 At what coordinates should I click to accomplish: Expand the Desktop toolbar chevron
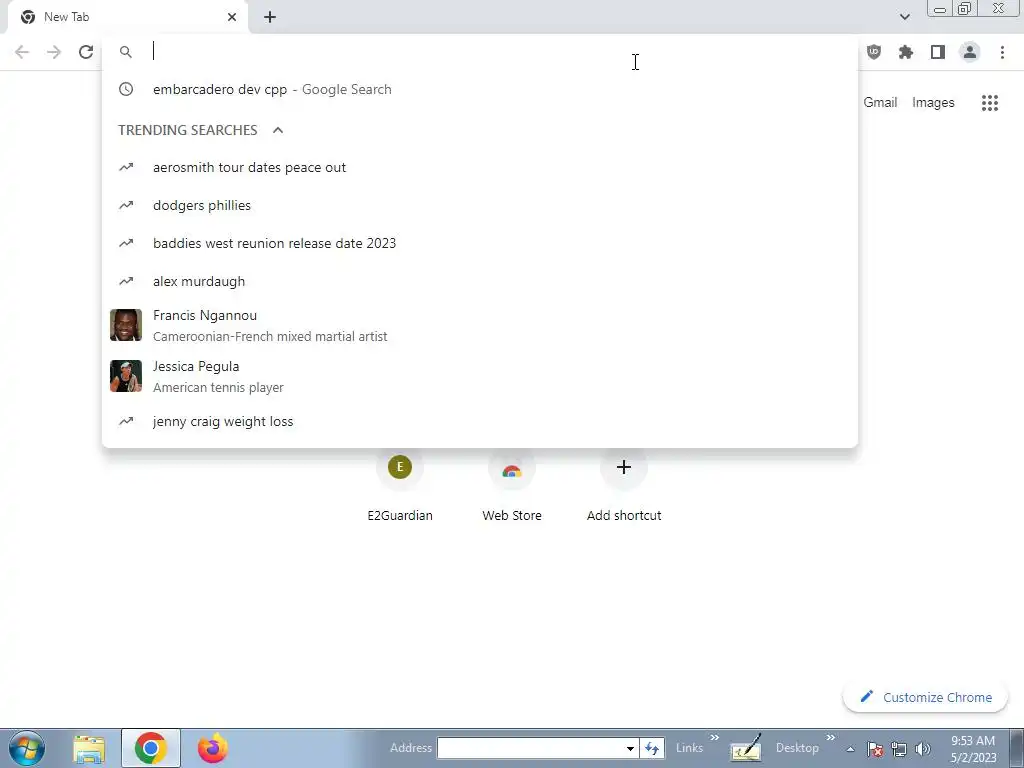coord(831,738)
